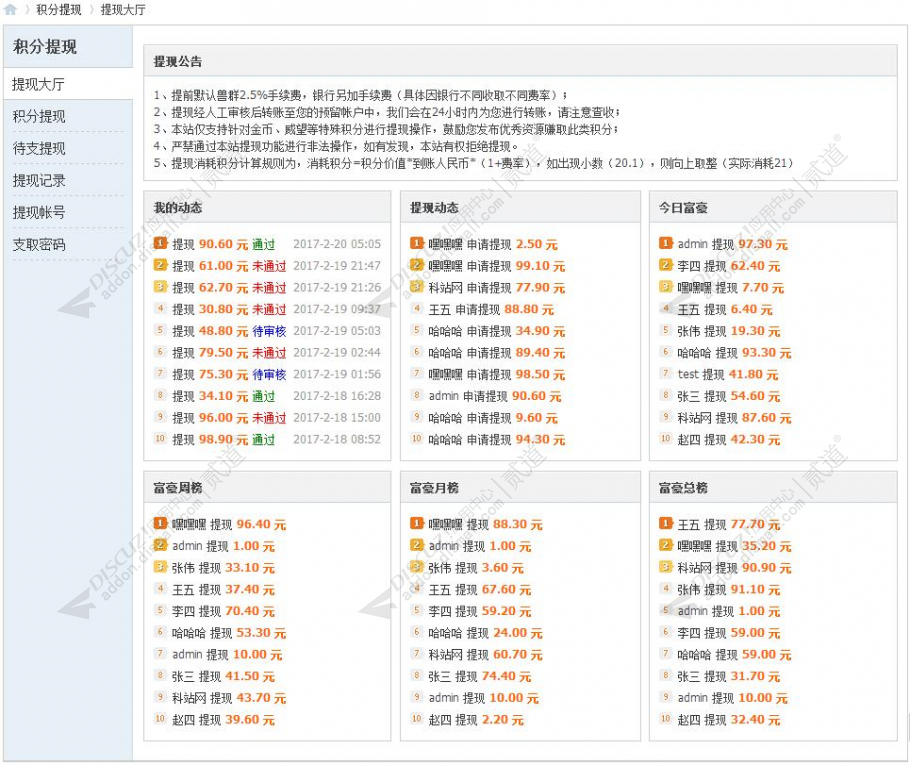
Task: Click the home icon in breadcrumb
Action: pos(10,9)
